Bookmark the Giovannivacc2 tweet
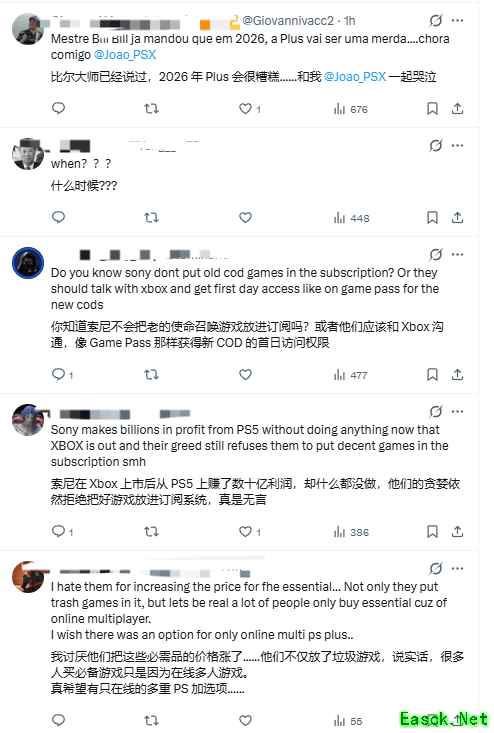The width and height of the screenshot is (494, 733). click(432, 109)
